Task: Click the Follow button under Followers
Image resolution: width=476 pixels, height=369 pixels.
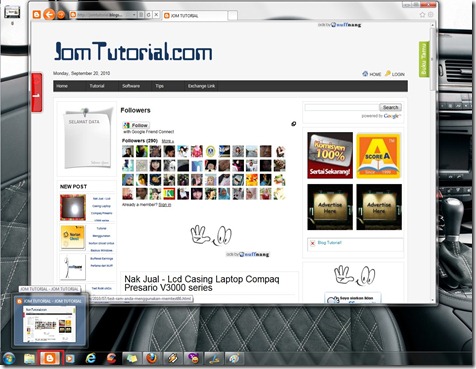Action: tap(136, 125)
